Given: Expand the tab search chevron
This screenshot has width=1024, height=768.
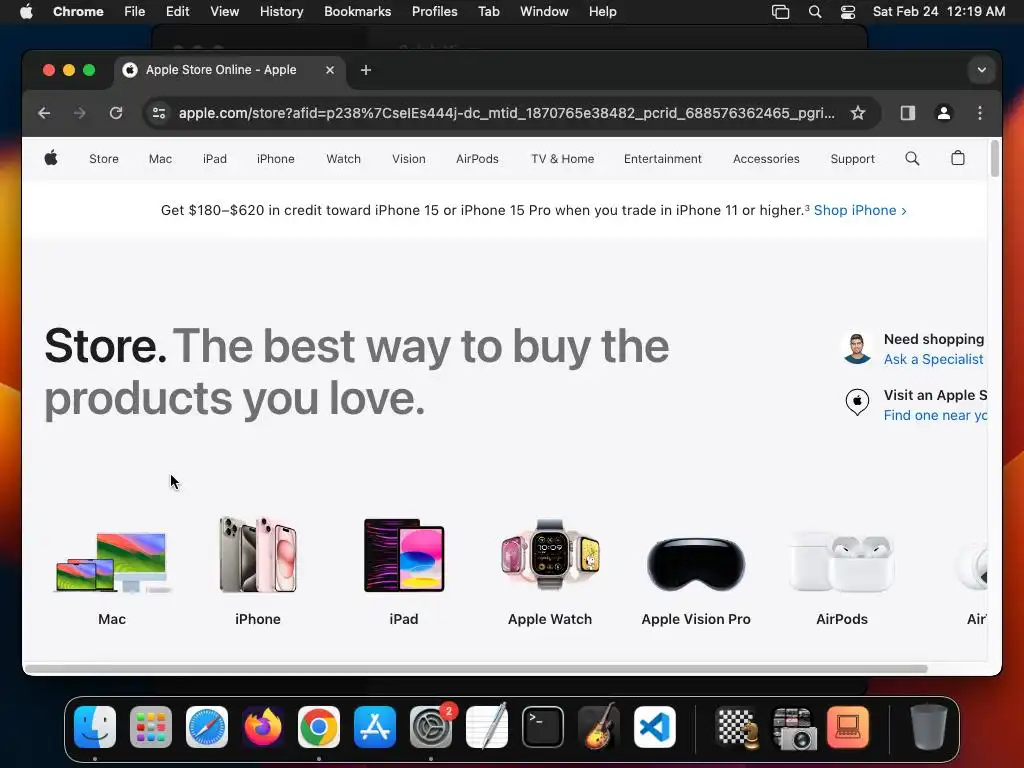Looking at the screenshot, I should coord(982,70).
